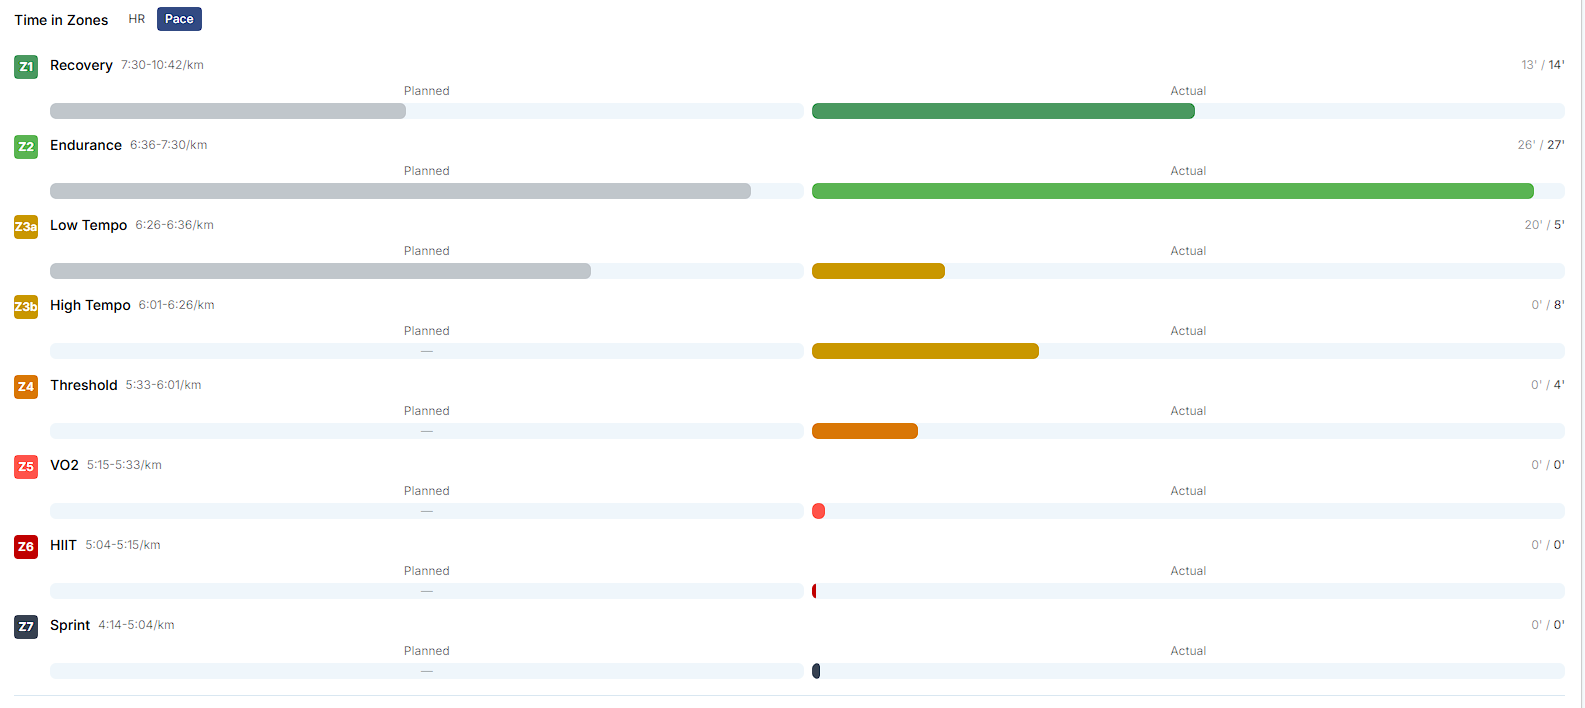Select the Pace zones tab
Viewport: 1585px width, 708px height.
click(x=179, y=19)
